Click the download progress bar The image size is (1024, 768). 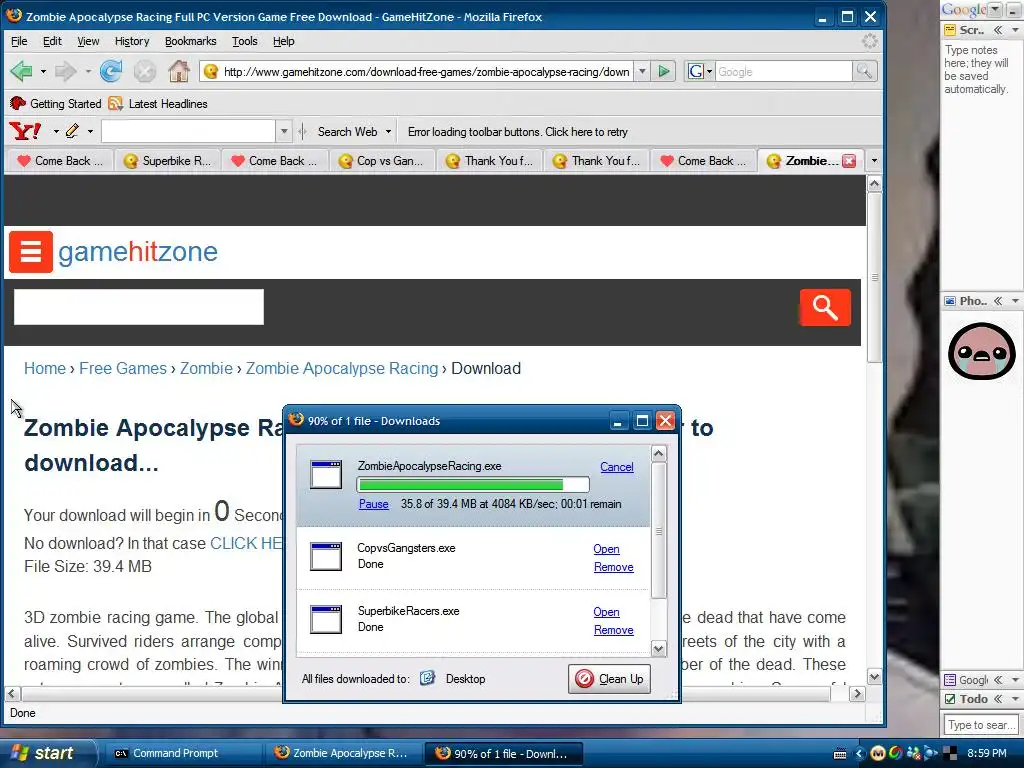pos(473,485)
